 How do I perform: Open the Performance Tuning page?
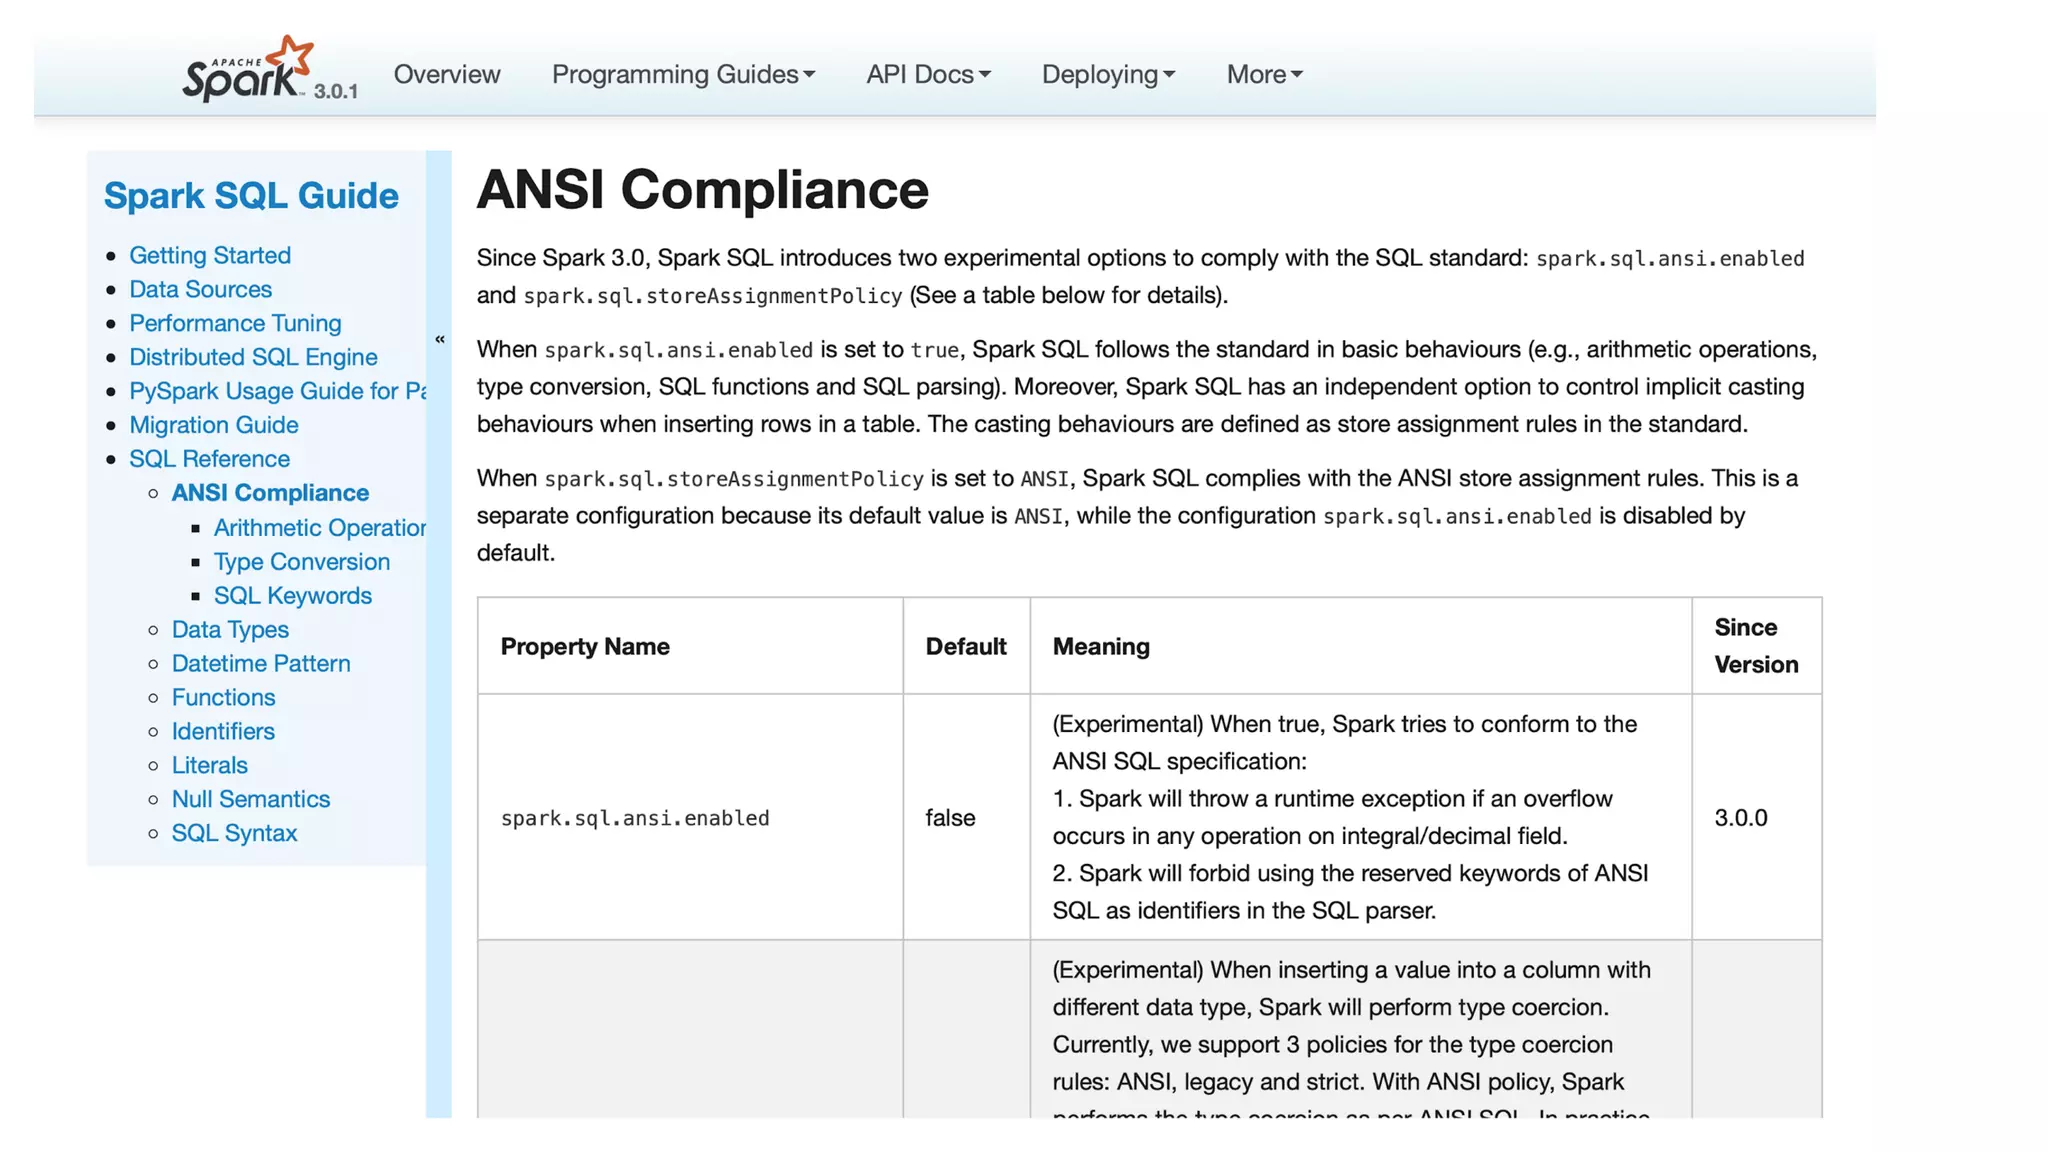[x=235, y=323]
